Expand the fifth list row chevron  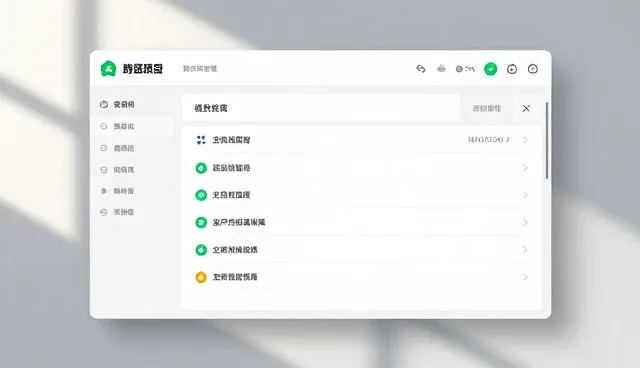tap(525, 250)
